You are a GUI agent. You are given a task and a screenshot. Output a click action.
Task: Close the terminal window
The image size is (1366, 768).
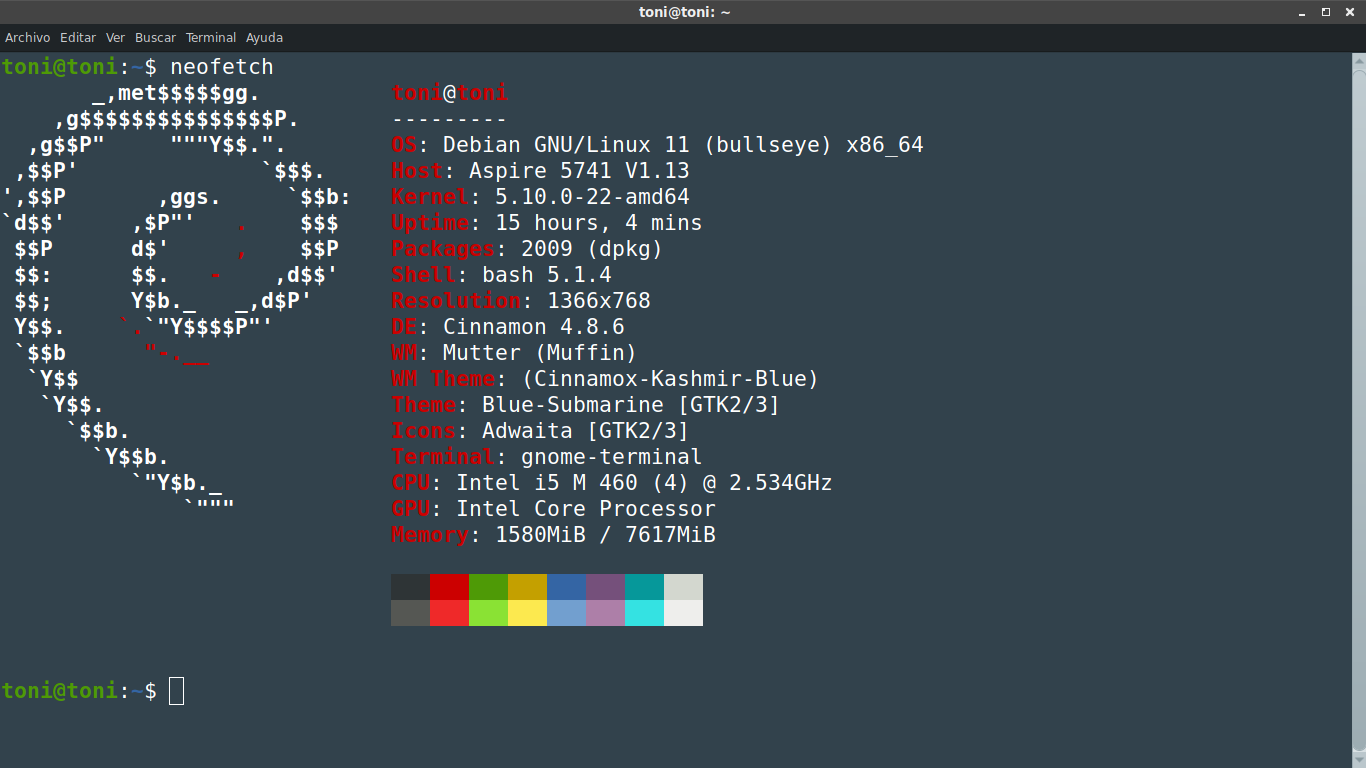(x=1350, y=12)
